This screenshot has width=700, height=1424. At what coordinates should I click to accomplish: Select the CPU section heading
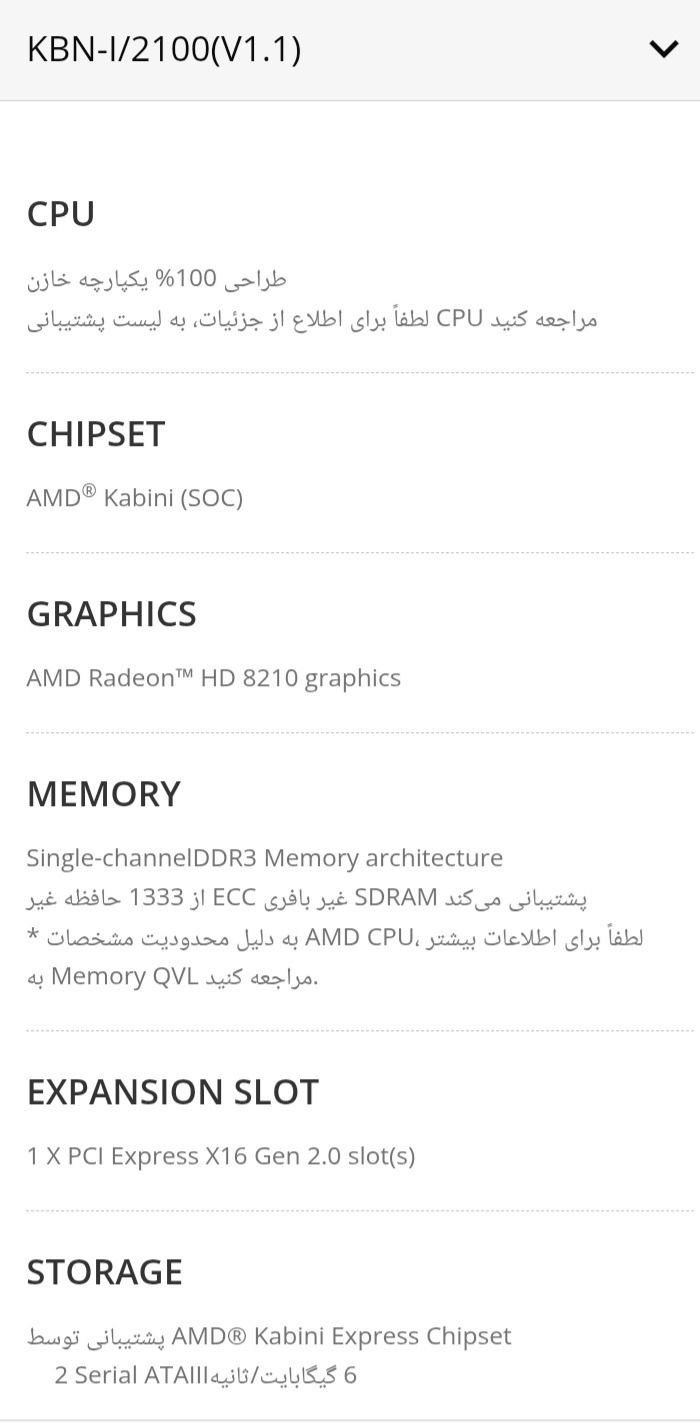(x=61, y=214)
